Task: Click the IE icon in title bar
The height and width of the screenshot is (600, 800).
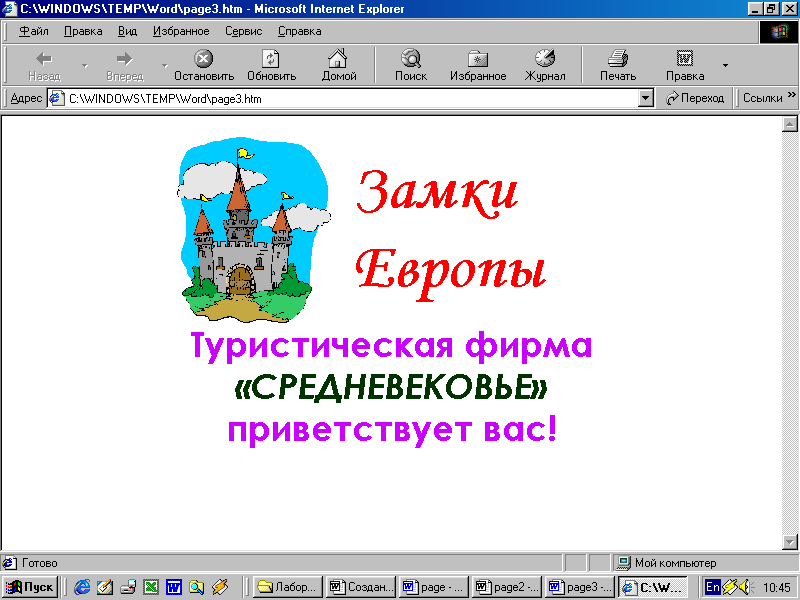Action: coord(10,9)
